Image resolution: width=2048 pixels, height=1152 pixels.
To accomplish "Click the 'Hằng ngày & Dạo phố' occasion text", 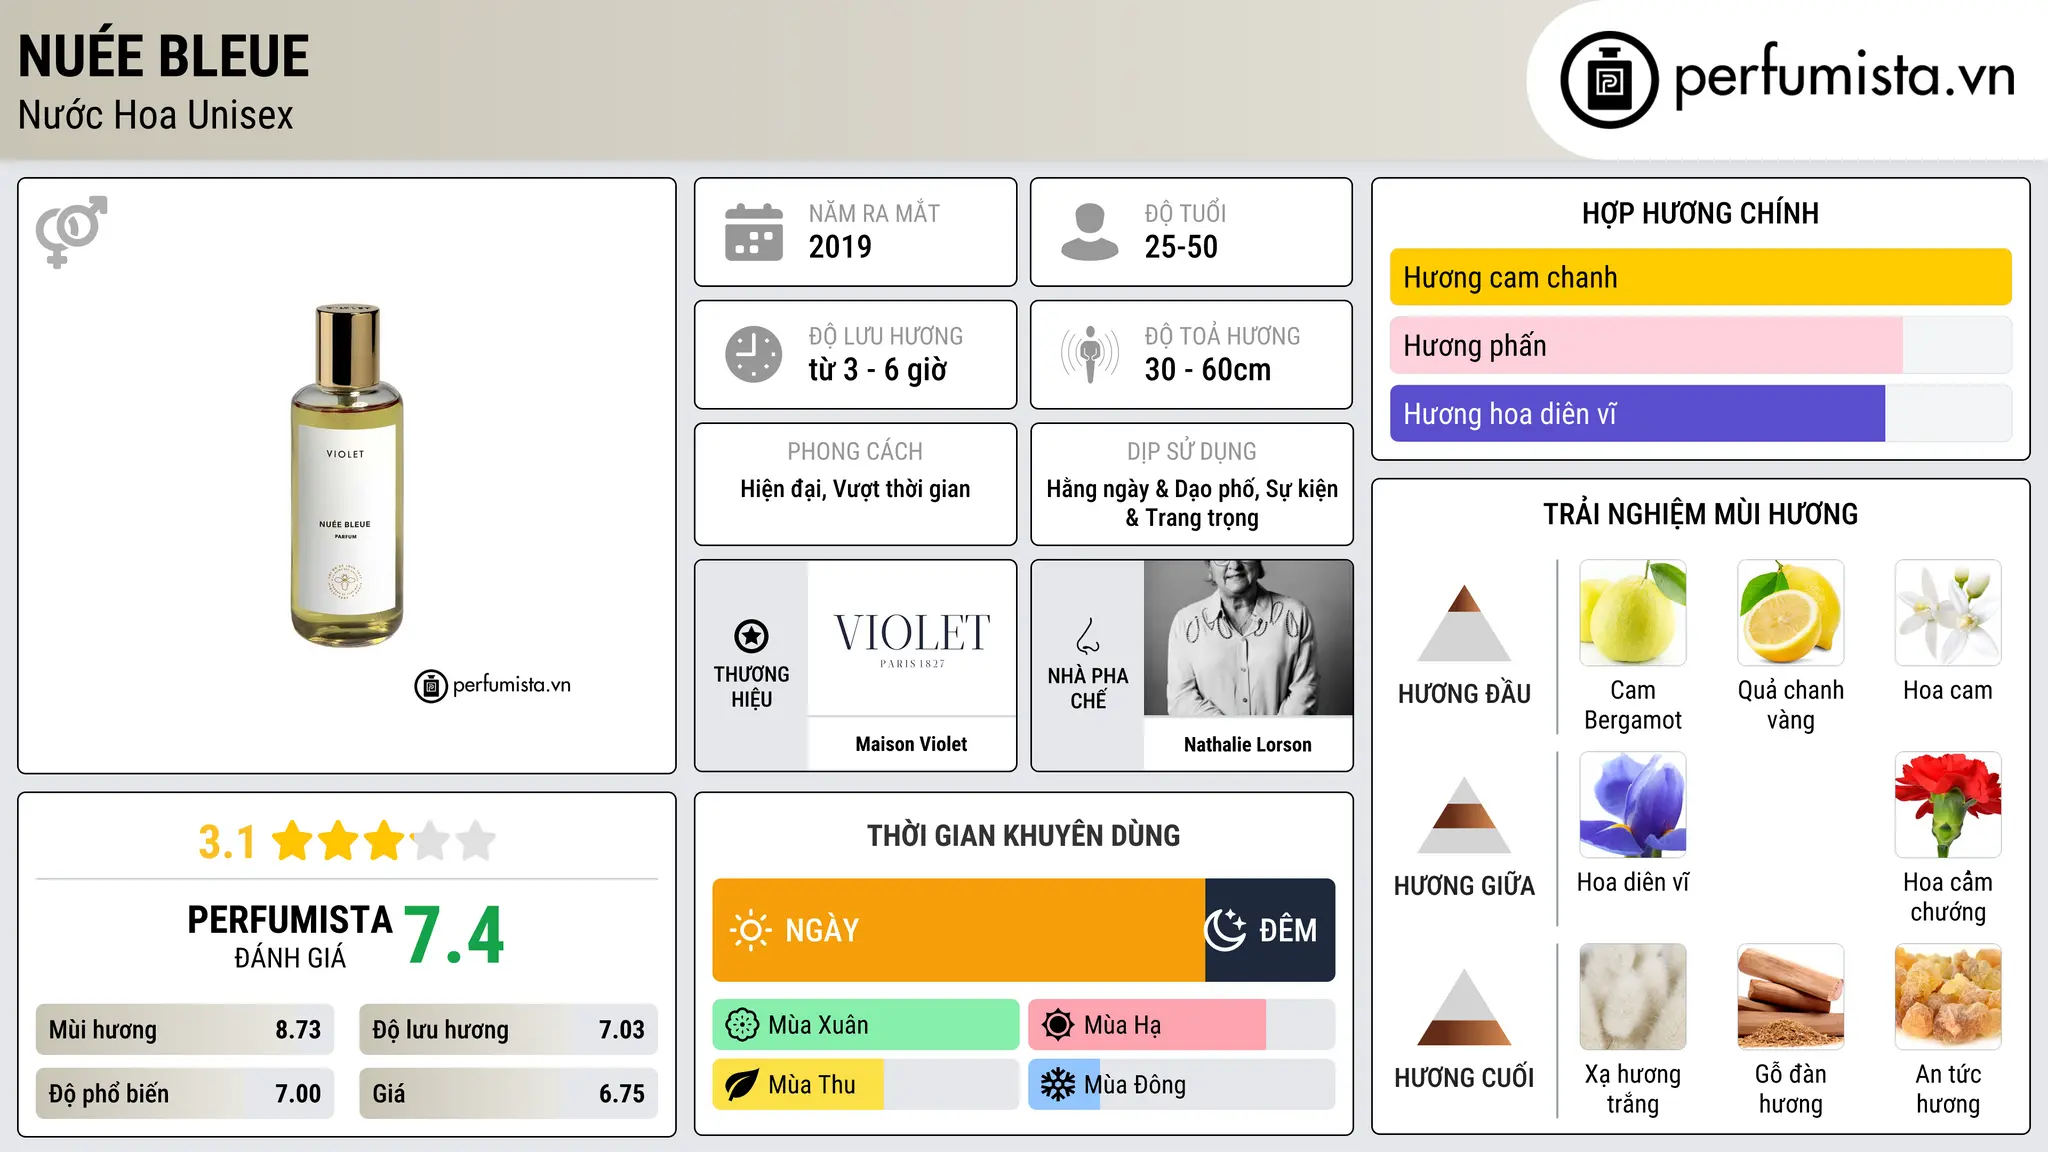I will pos(1192,503).
